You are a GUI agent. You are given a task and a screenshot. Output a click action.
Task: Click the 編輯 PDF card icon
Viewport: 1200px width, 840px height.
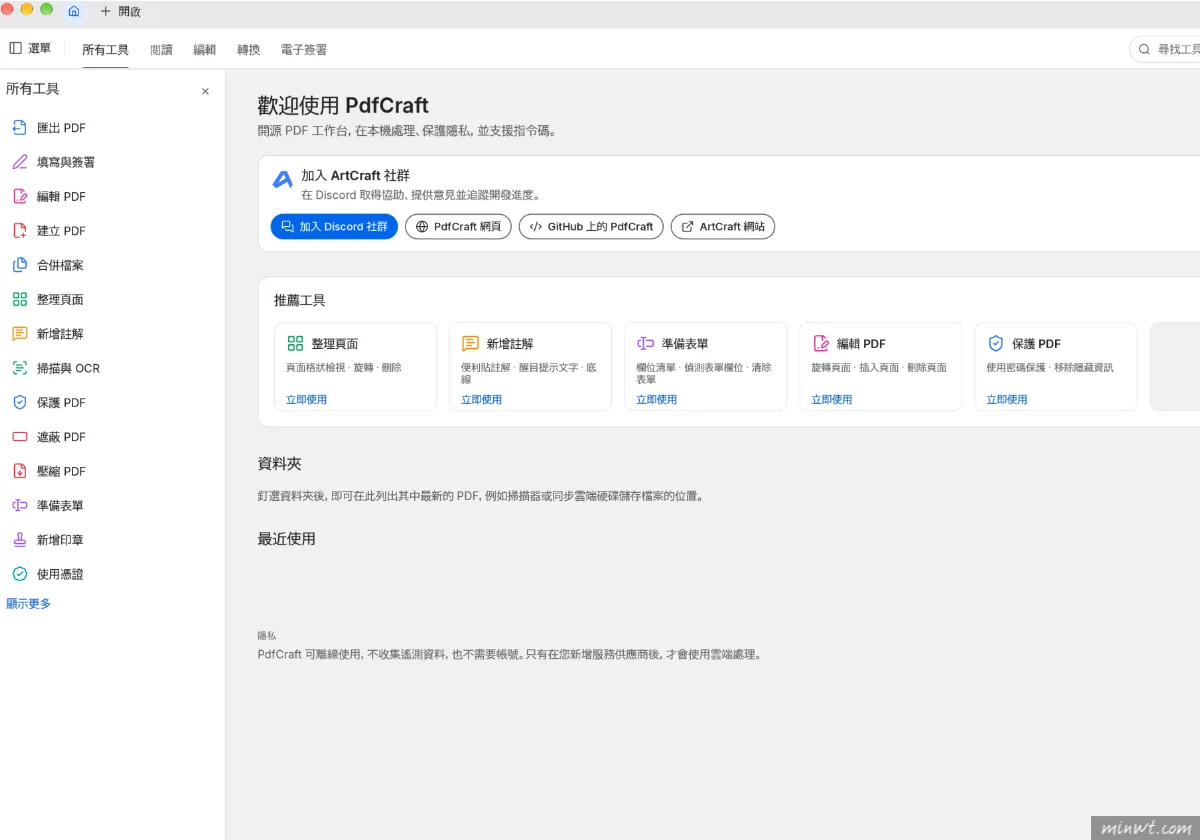tap(821, 343)
